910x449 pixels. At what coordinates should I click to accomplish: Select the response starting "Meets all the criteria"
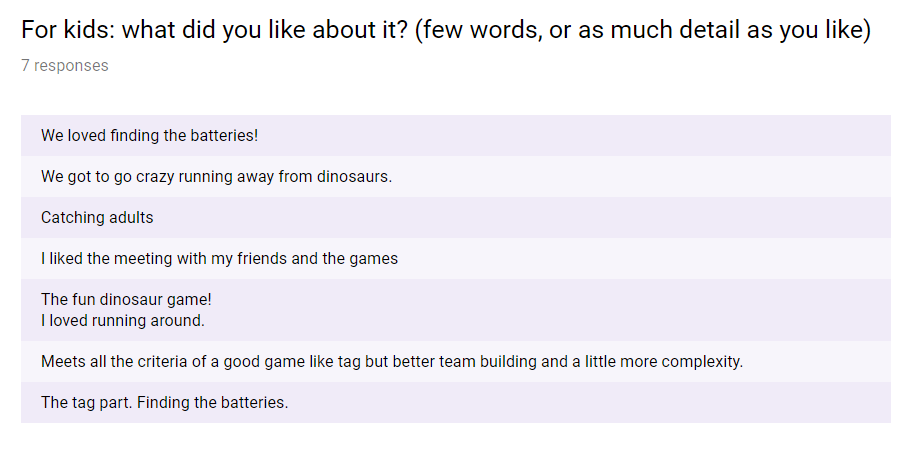pyautogui.click(x=391, y=361)
